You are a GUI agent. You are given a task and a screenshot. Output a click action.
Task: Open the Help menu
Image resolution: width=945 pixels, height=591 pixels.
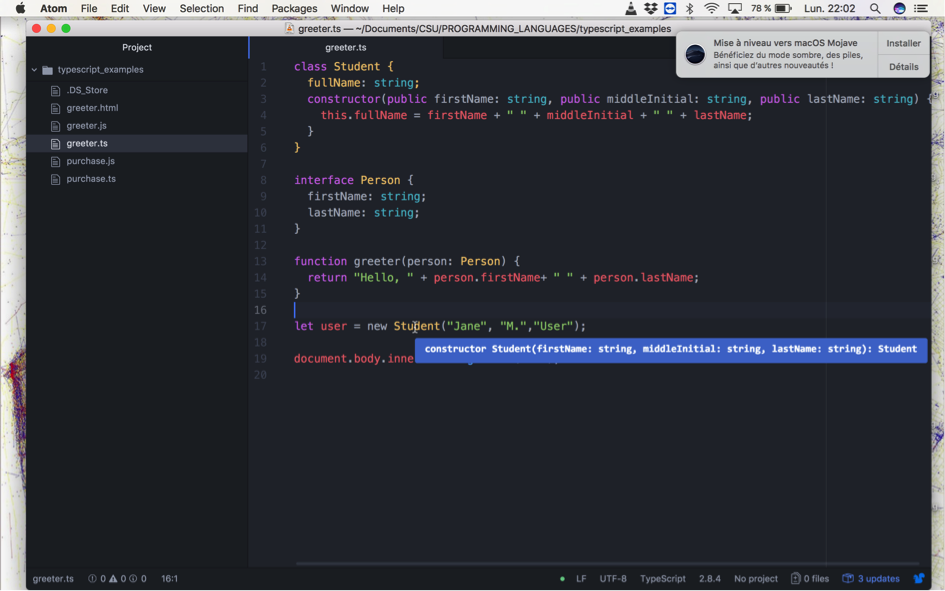pyautogui.click(x=393, y=8)
